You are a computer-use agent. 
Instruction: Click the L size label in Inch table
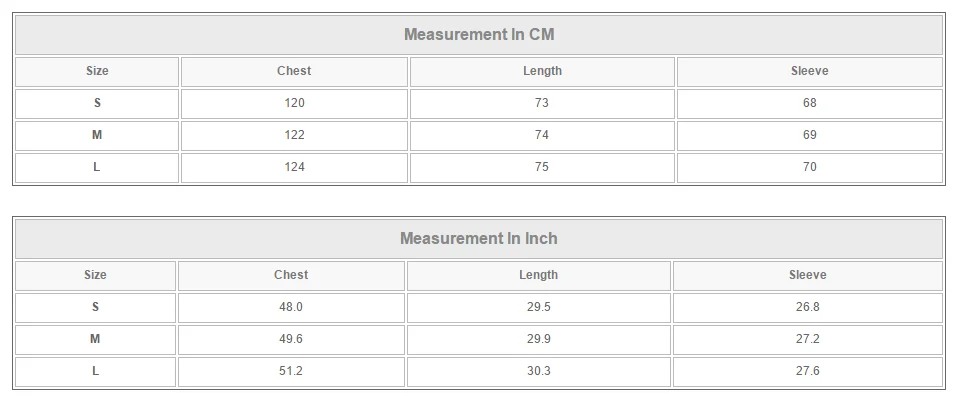point(95,372)
